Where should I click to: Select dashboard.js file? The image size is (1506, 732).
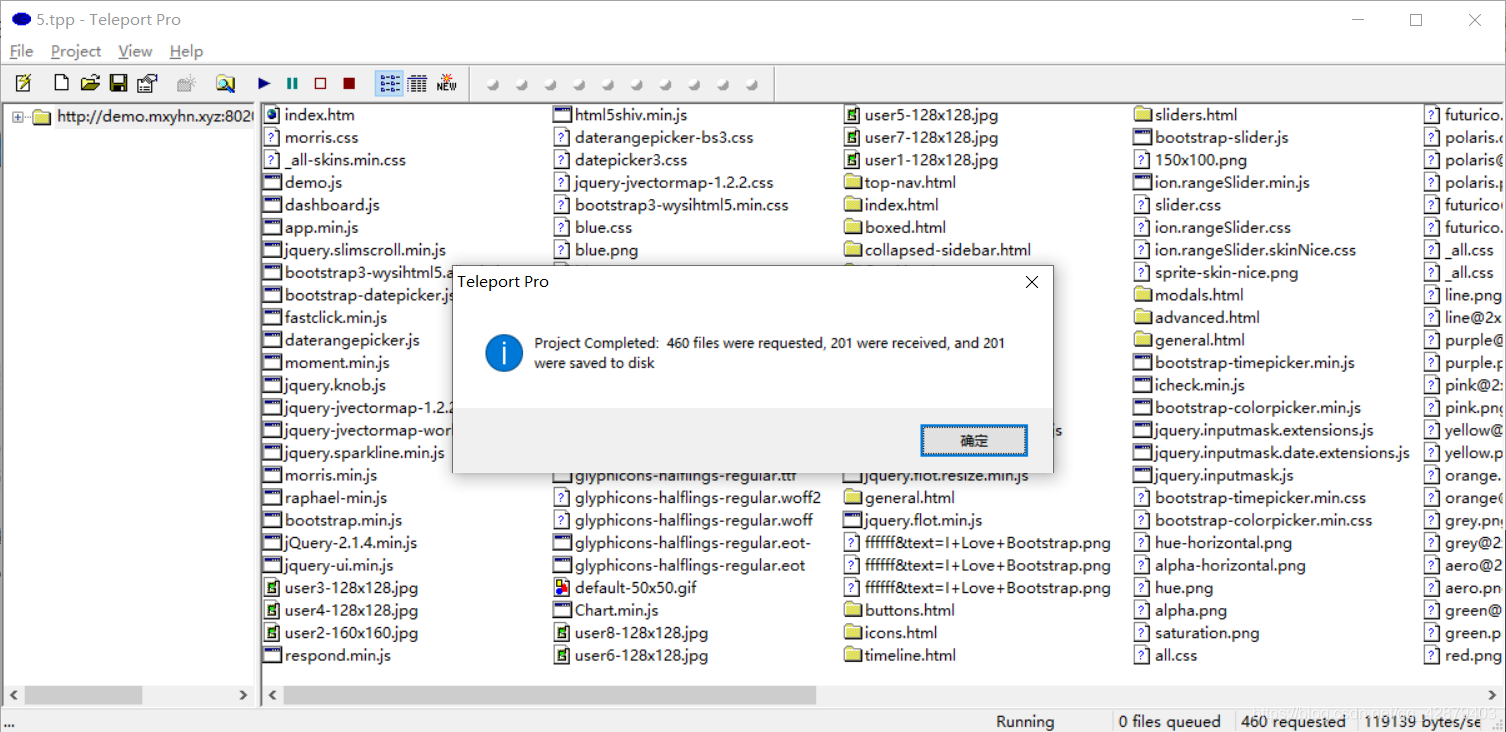pos(322,205)
